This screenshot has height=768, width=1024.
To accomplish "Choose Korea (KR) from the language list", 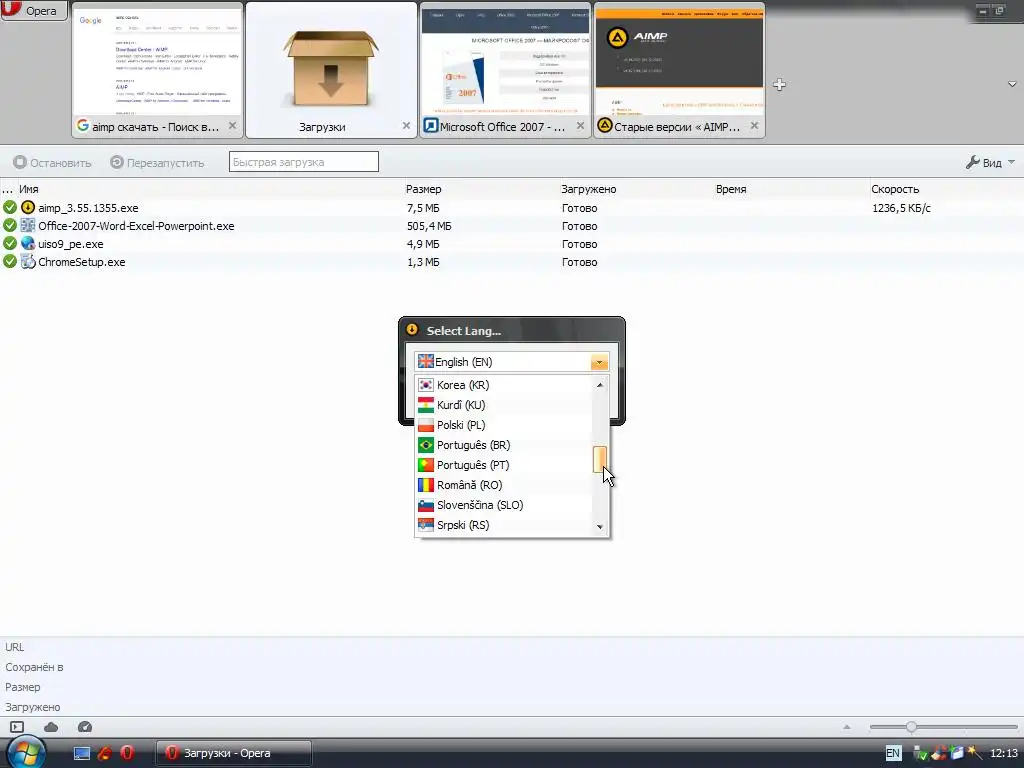I will coord(504,385).
